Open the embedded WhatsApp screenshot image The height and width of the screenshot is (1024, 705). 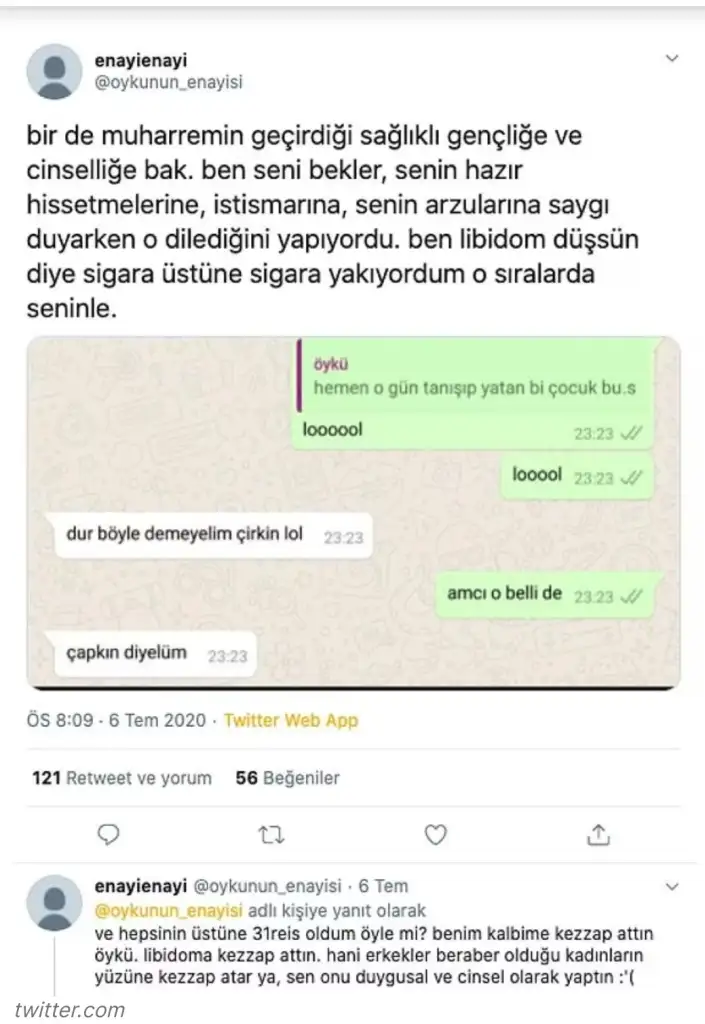tap(353, 513)
